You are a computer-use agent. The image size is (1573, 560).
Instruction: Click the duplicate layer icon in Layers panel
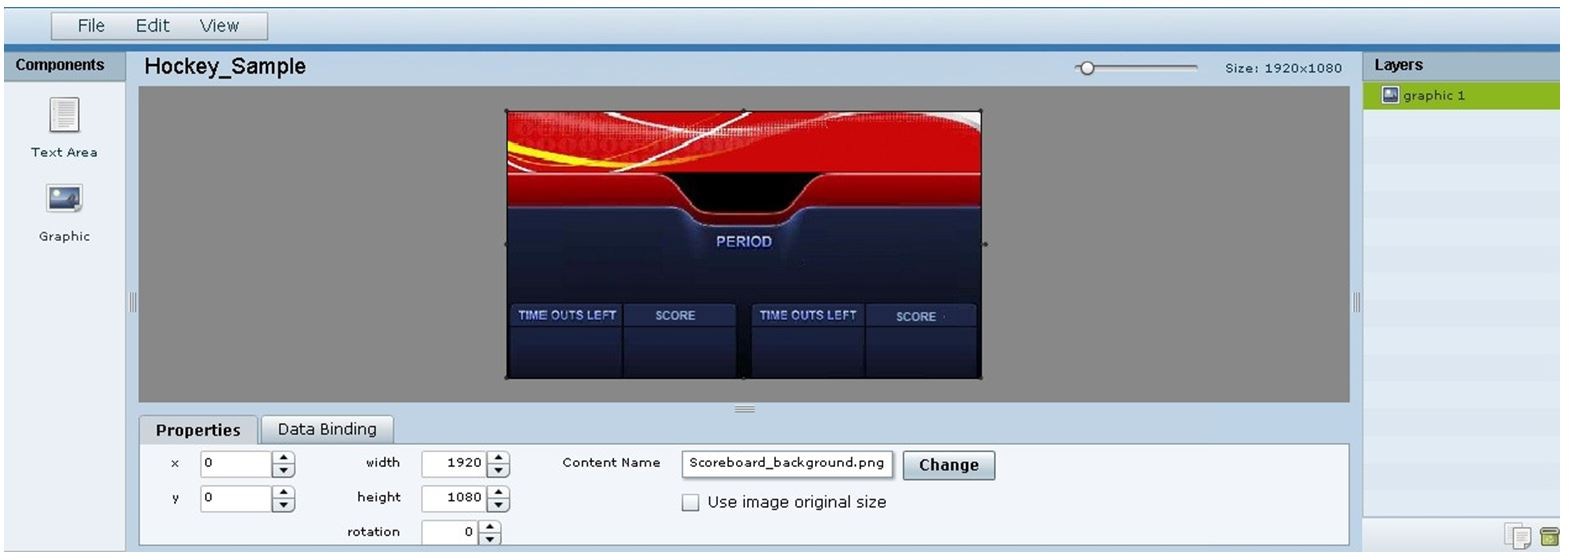pos(1518,537)
